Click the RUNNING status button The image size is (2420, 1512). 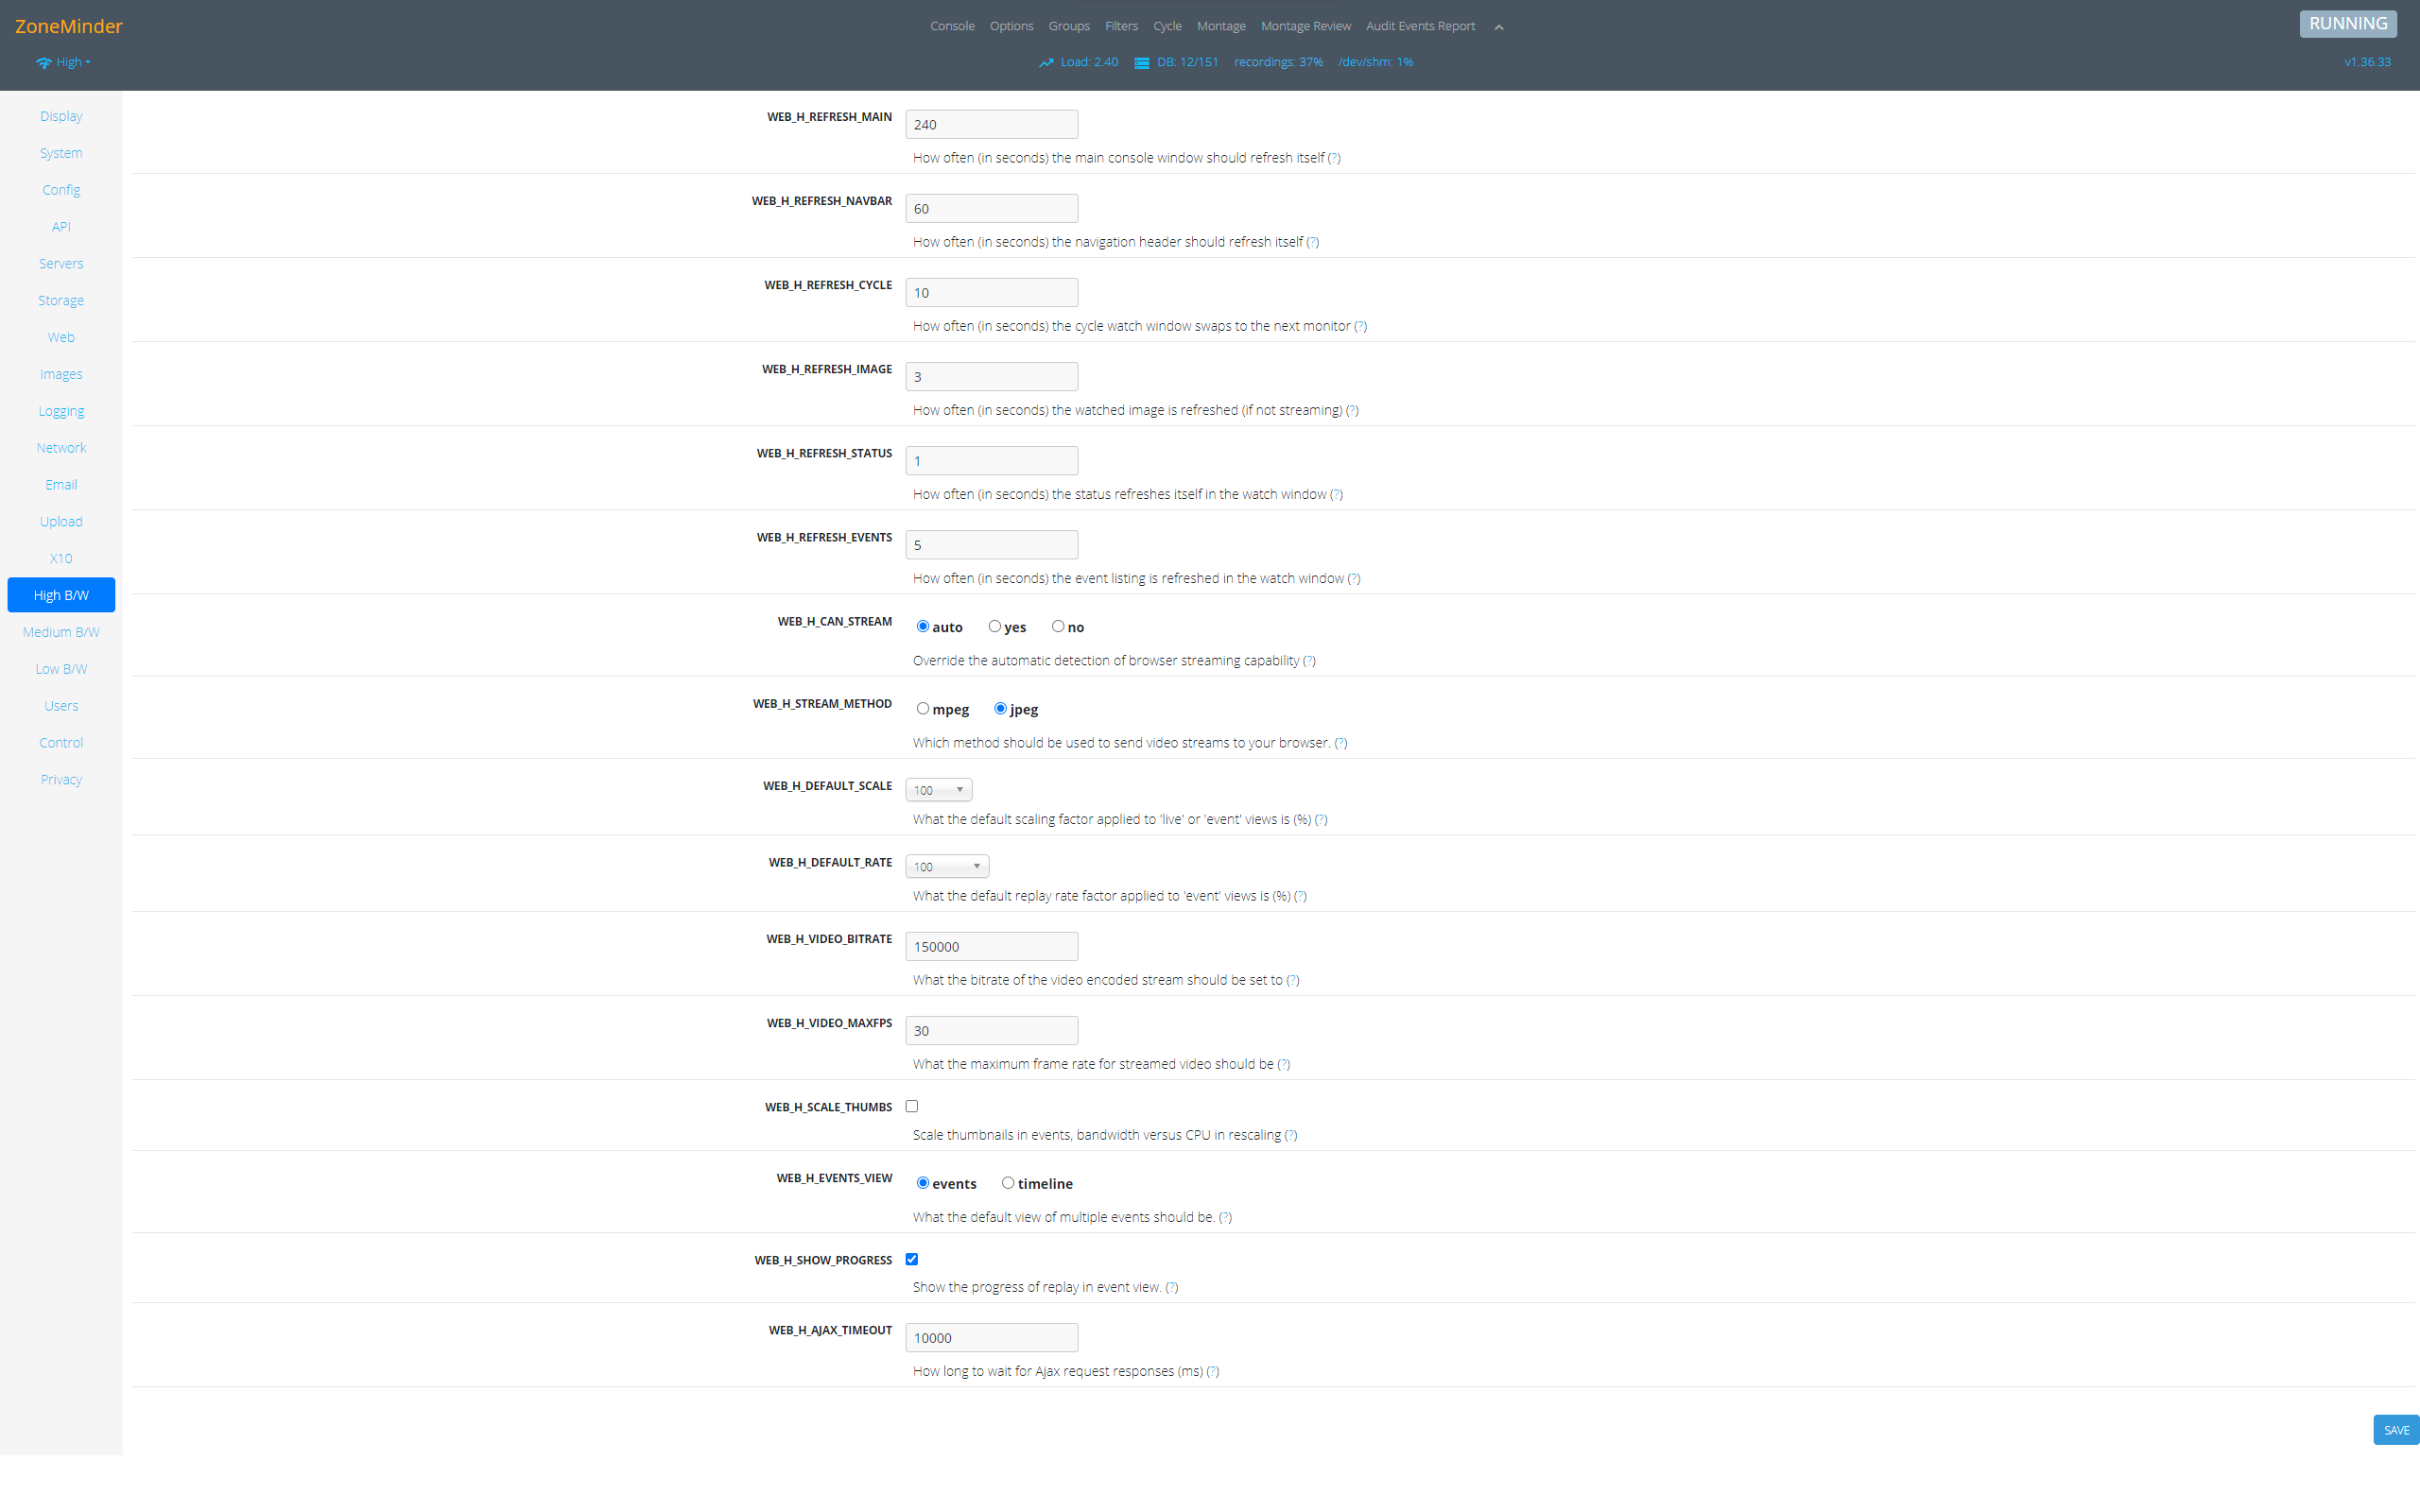[x=2347, y=24]
